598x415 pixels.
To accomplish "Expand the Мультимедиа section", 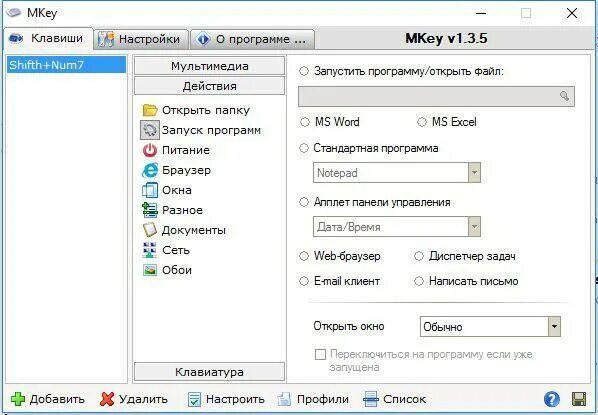I will pyautogui.click(x=209, y=66).
